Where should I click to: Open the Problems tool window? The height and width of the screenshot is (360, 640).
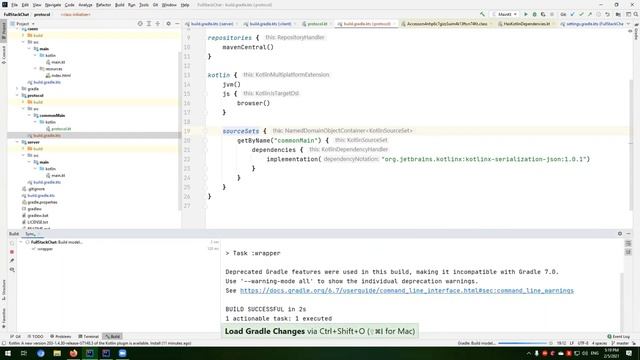click(60, 336)
